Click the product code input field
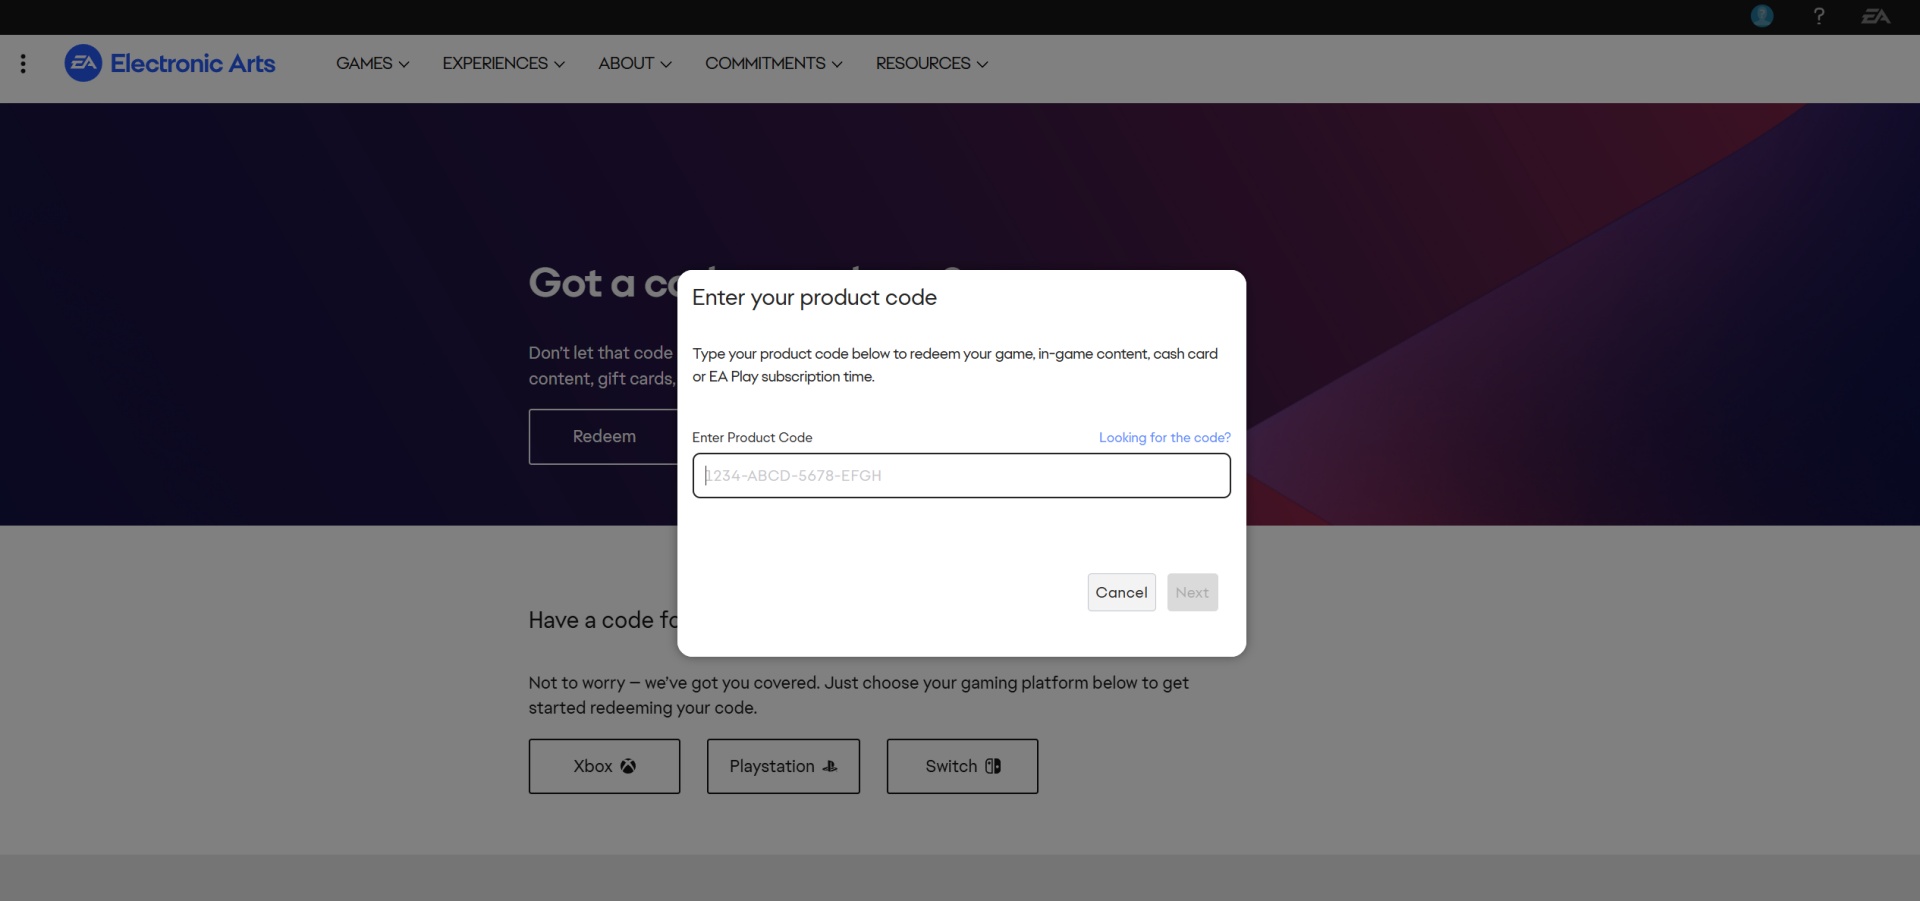The width and height of the screenshot is (1920, 901). click(x=961, y=476)
